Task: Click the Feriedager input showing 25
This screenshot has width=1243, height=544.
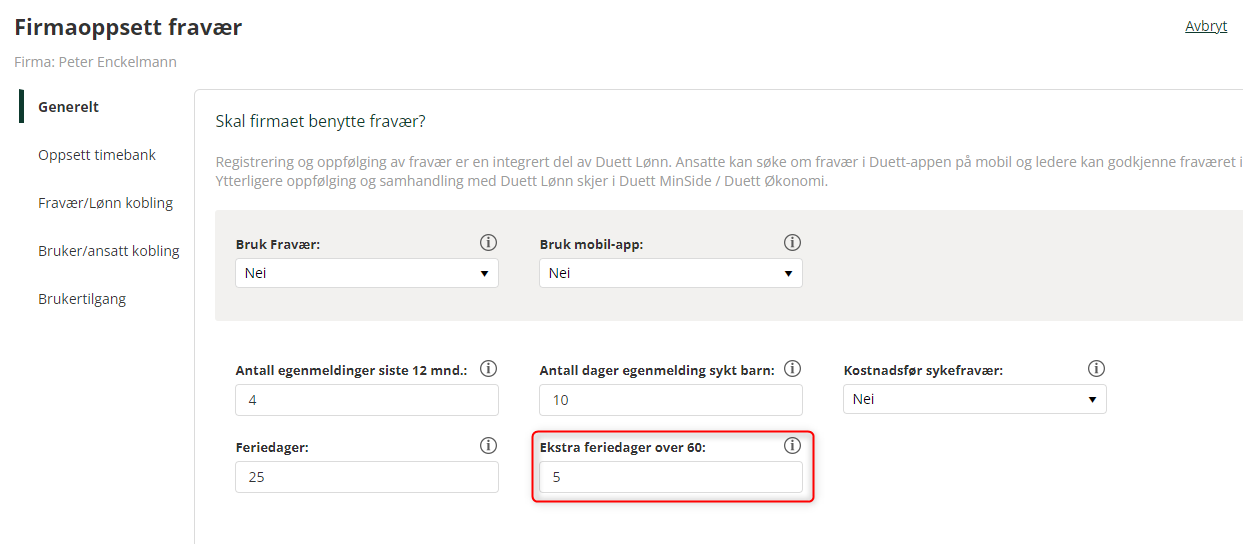Action: tap(367, 477)
